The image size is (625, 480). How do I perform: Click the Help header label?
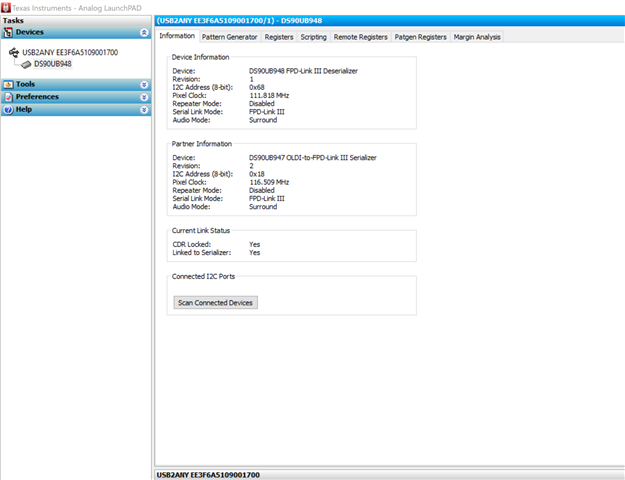[x=24, y=109]
